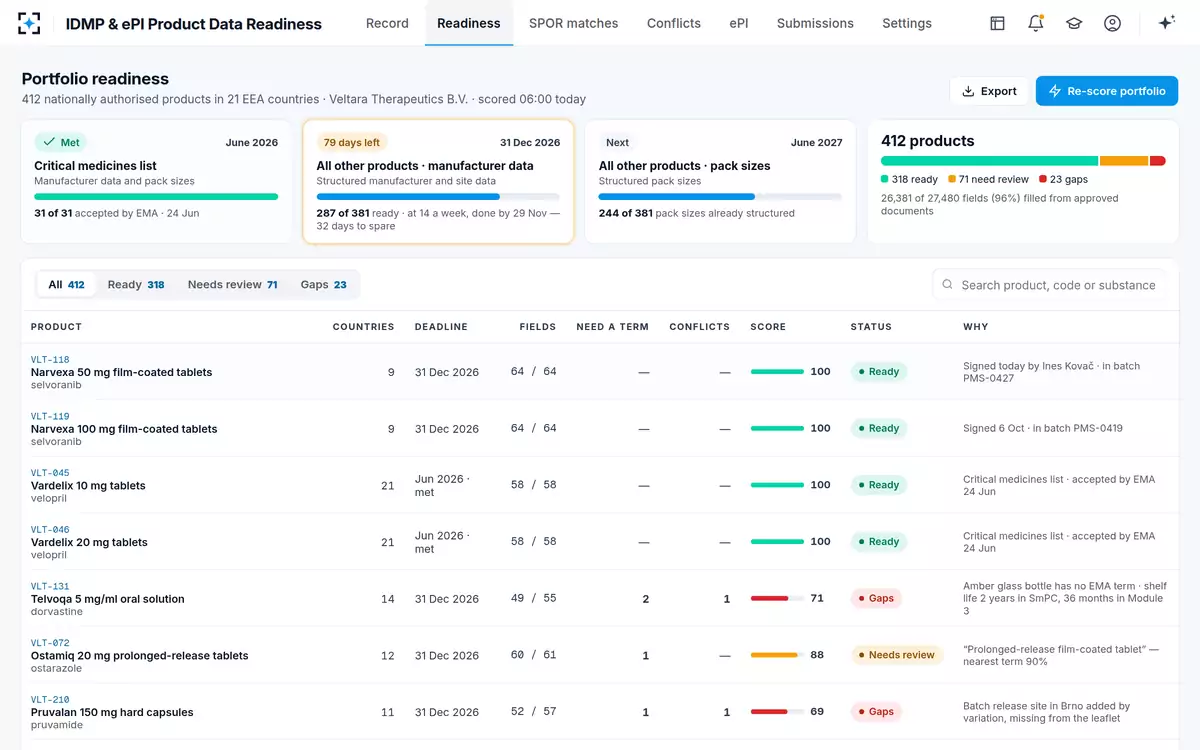Switch to the Record tab

point(387,23)
